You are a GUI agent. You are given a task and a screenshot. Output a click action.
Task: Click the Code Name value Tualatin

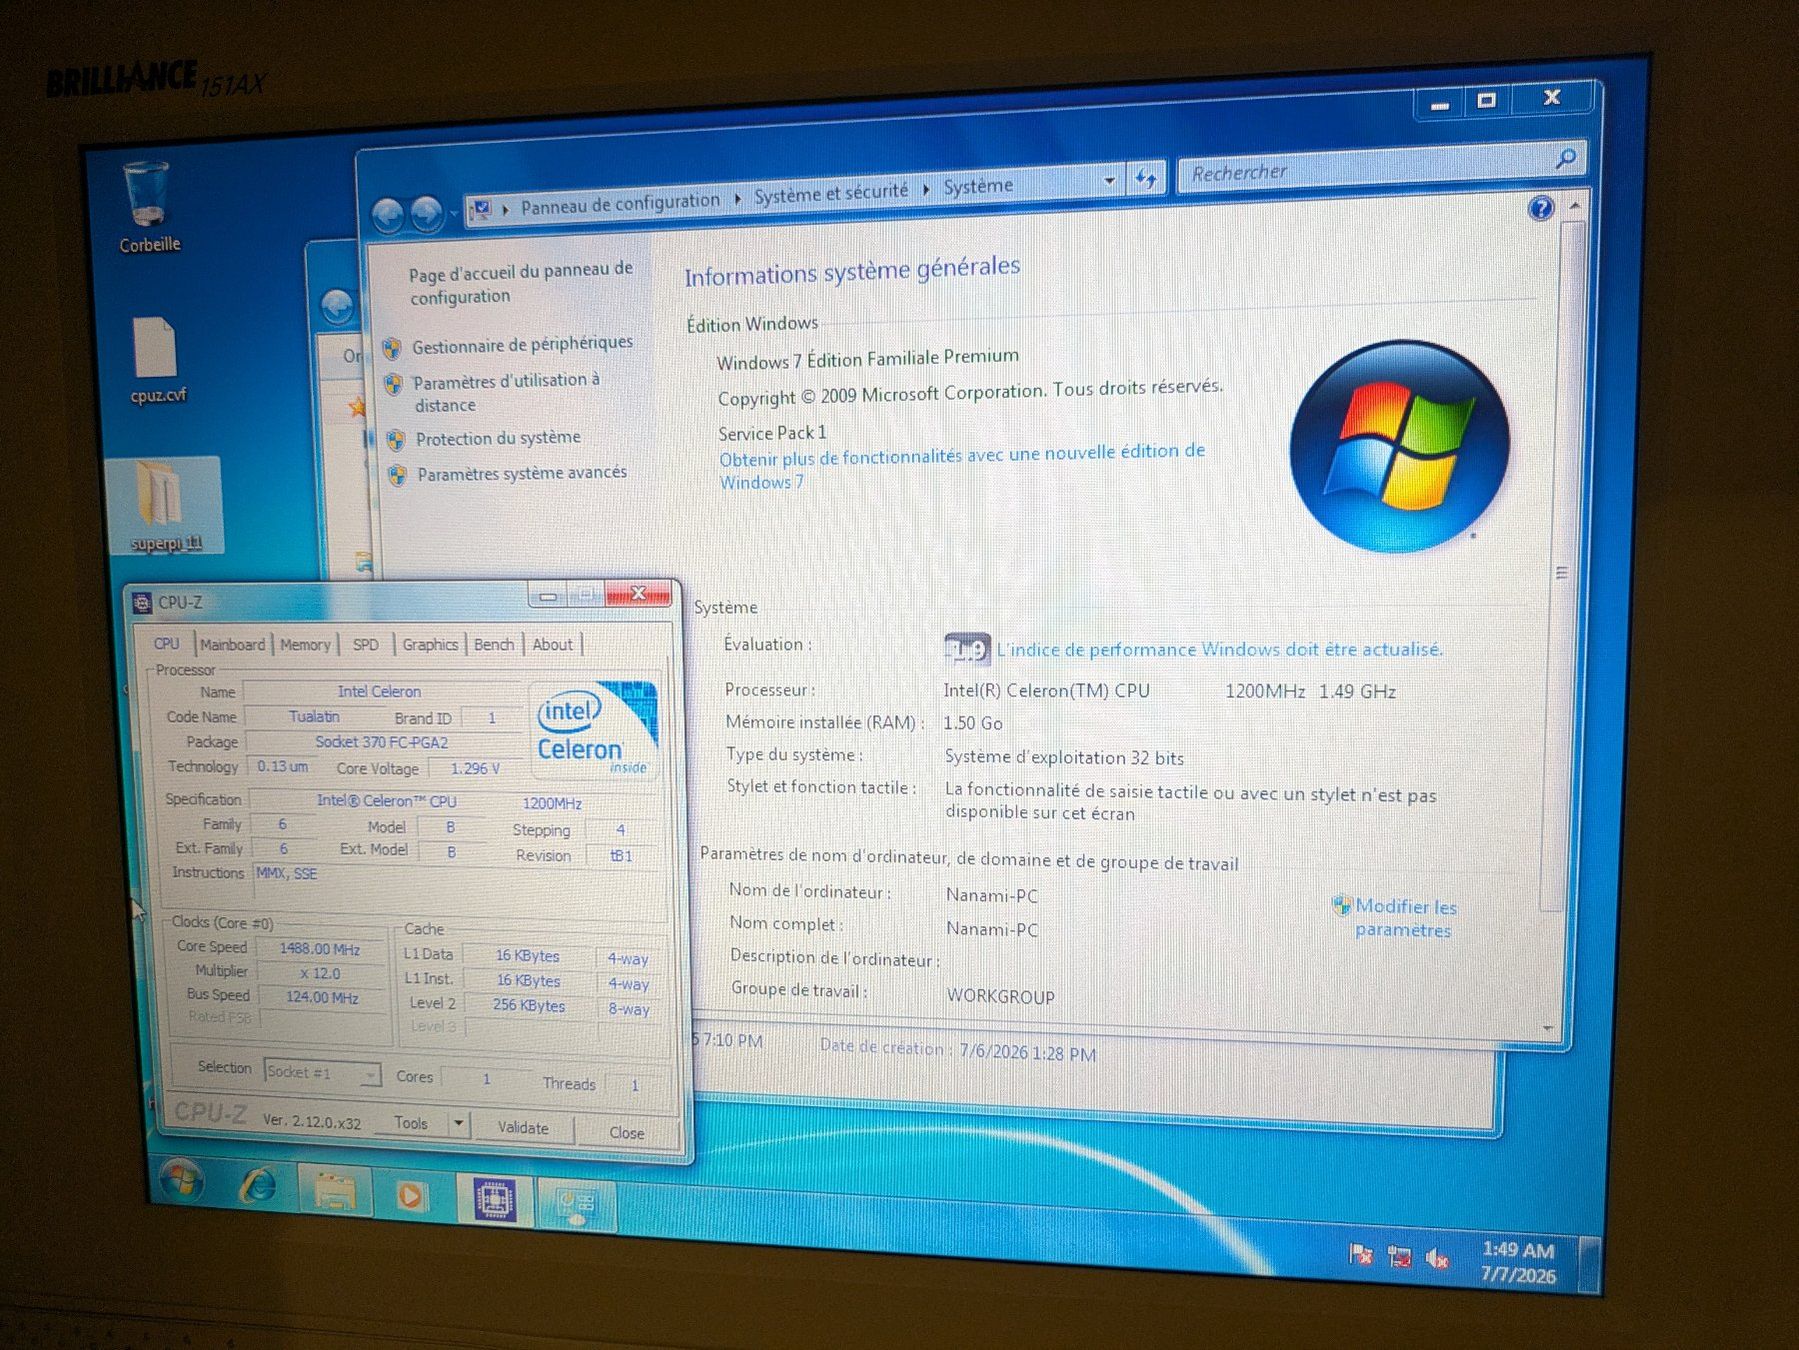[314, 717]
